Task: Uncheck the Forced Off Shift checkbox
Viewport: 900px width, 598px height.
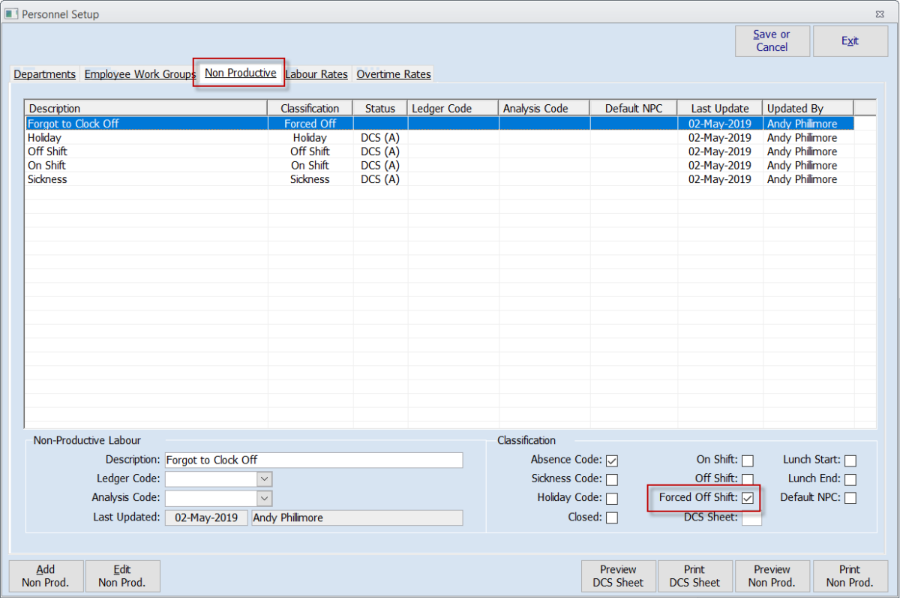Action: pyautogui.click(x=747, y=498)
